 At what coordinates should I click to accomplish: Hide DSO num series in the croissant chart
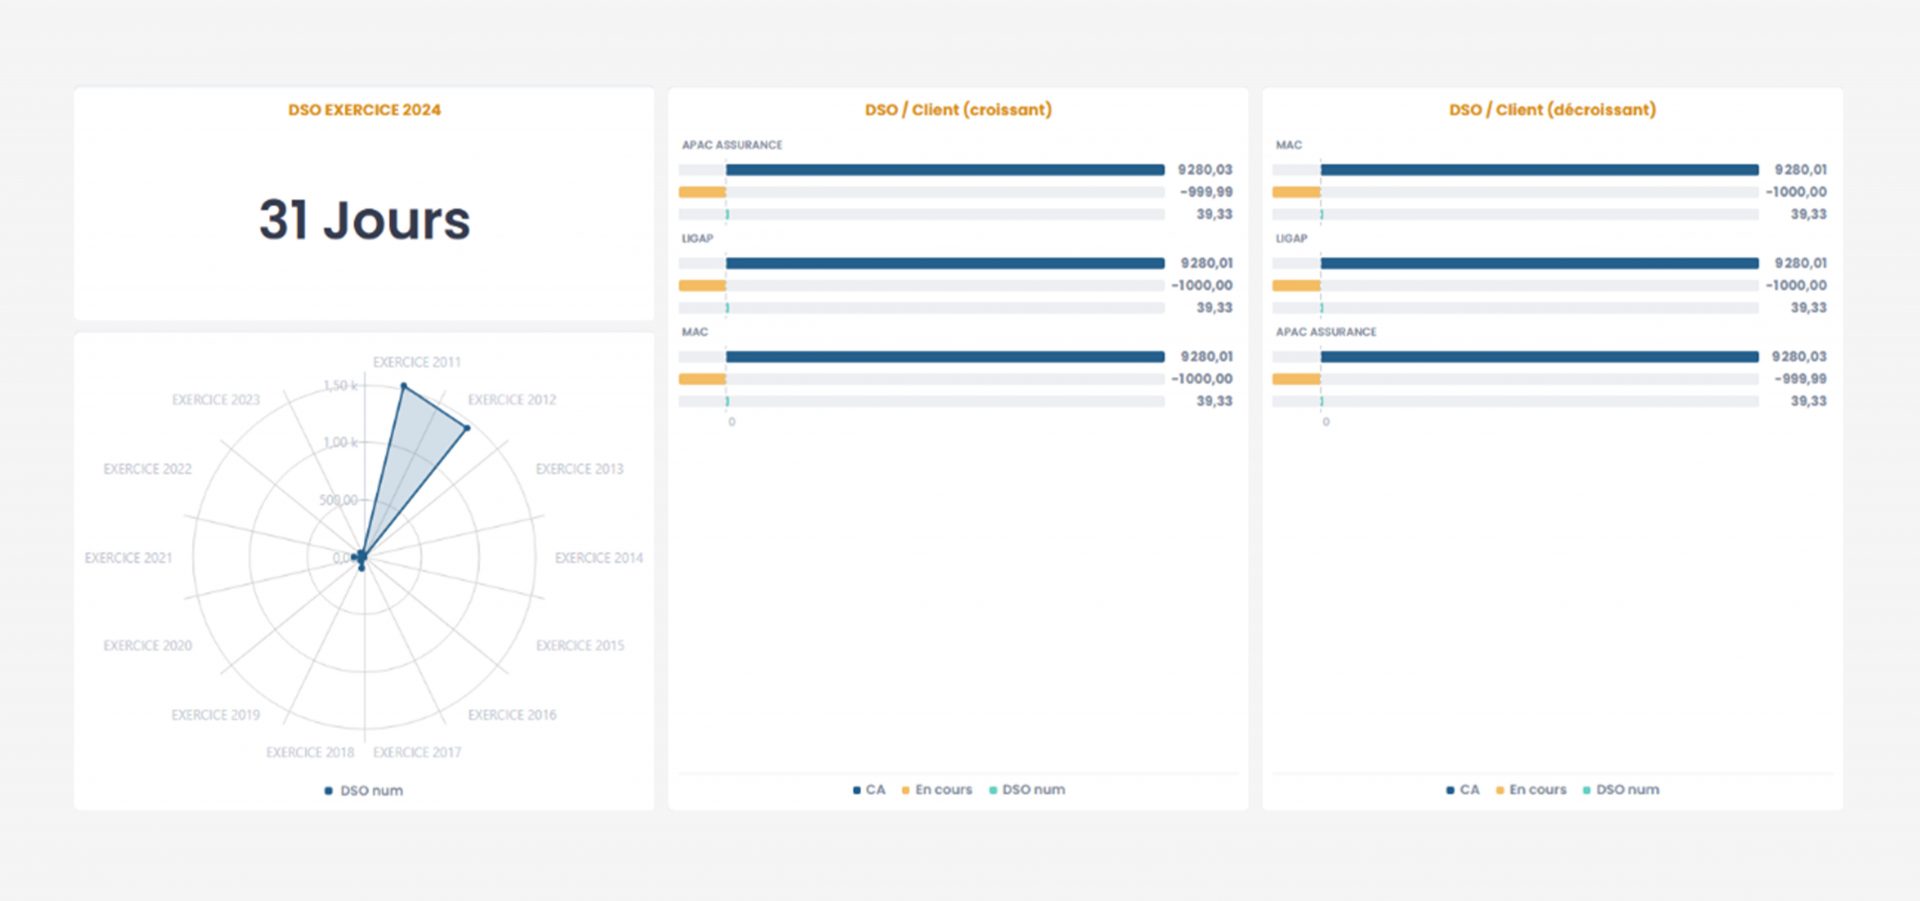pos(1027,790)
